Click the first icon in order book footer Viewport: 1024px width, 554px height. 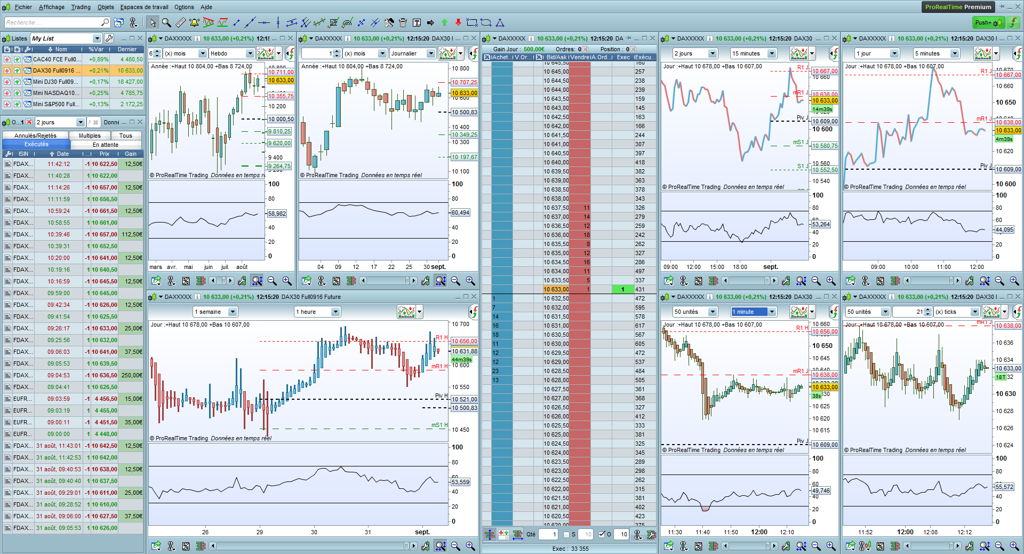pyautogui.click(x=490, y=534)
